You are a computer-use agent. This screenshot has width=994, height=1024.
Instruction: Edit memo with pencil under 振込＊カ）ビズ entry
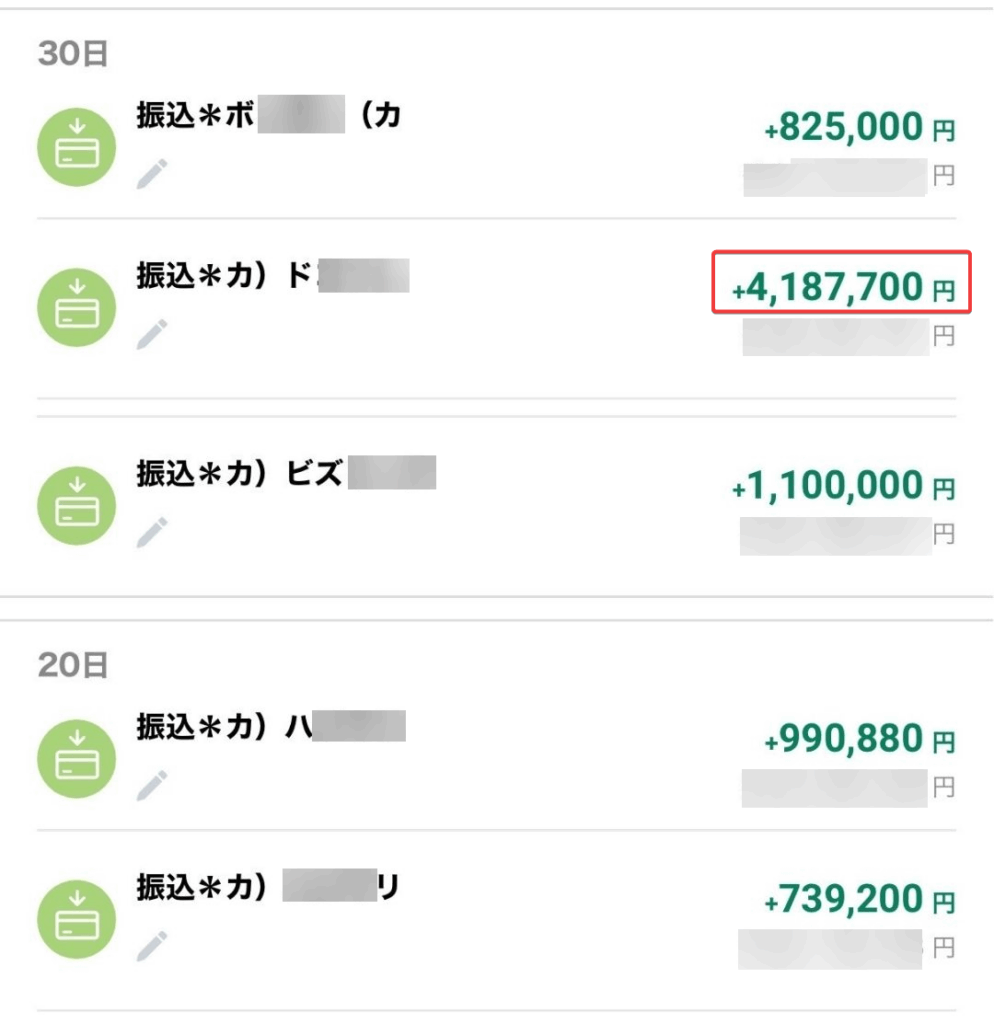coord(152,532)
